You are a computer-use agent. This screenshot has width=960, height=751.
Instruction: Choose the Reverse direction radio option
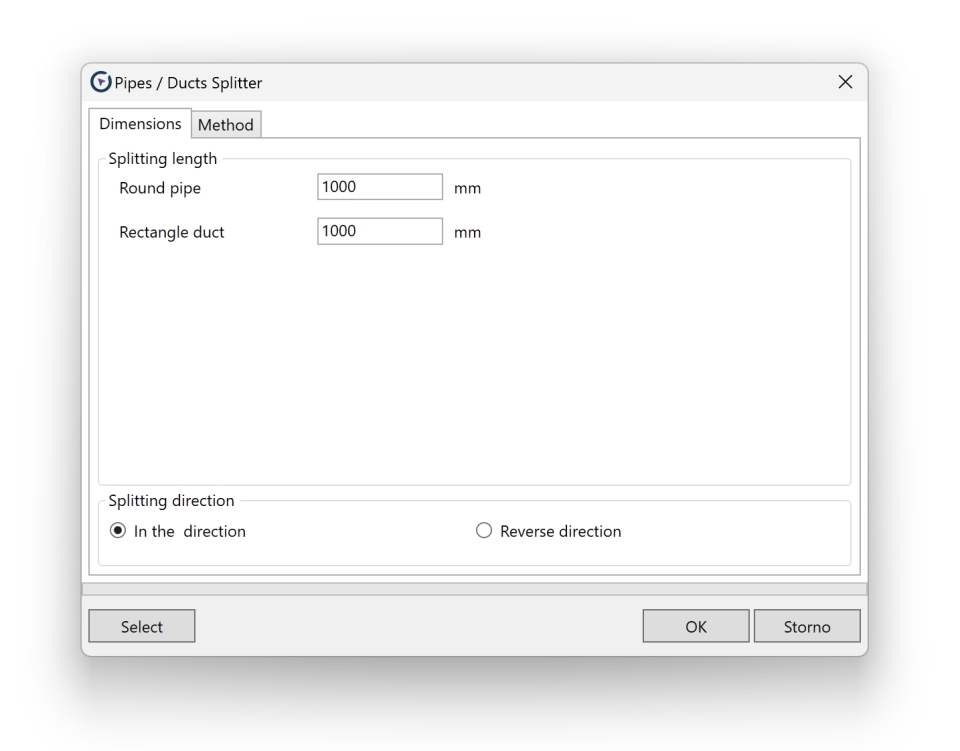click(x=484, y=532)
